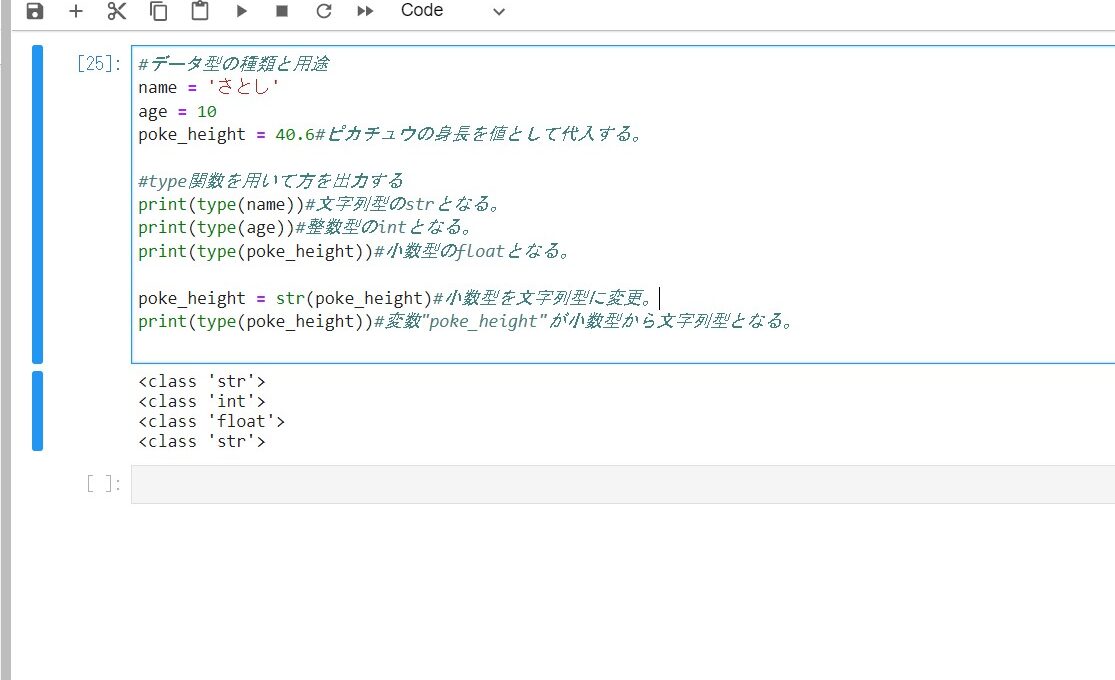Restart the kernel with the circular arrow
Screen dimensions: 1115x680
[x=324, y=11]
